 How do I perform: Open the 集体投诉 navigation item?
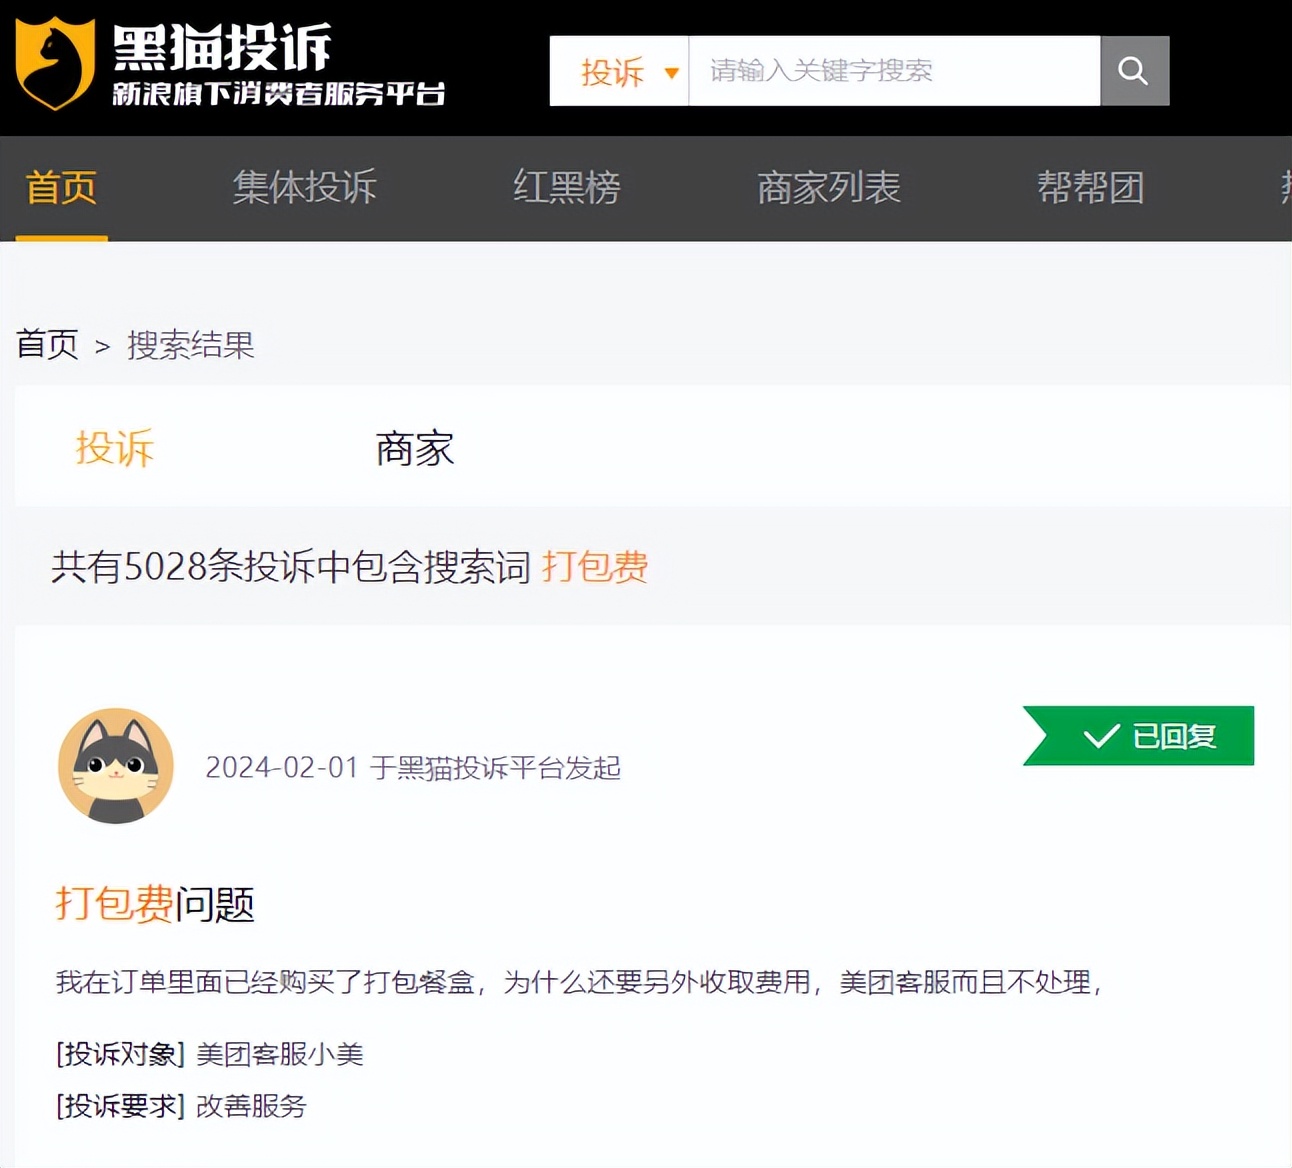point(304,188)
